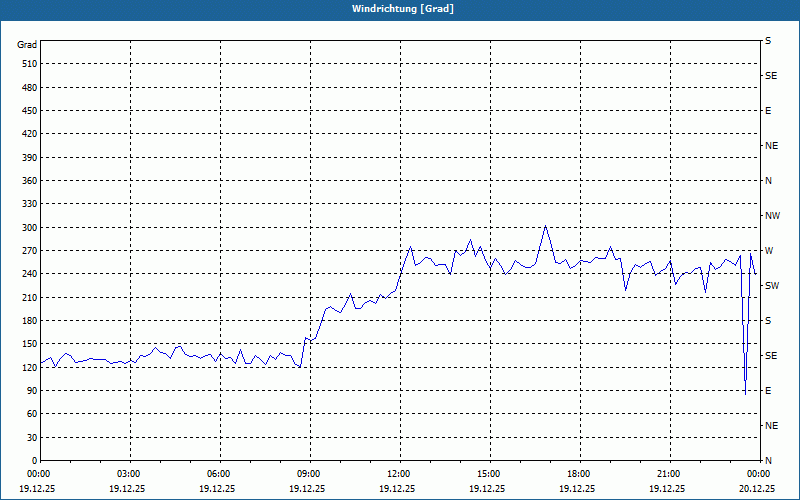Image resolution: width=800 pixels, height=500 pixels.
Task: Click the Windrichtung [Grad] chart title
Action: [403, 9]
